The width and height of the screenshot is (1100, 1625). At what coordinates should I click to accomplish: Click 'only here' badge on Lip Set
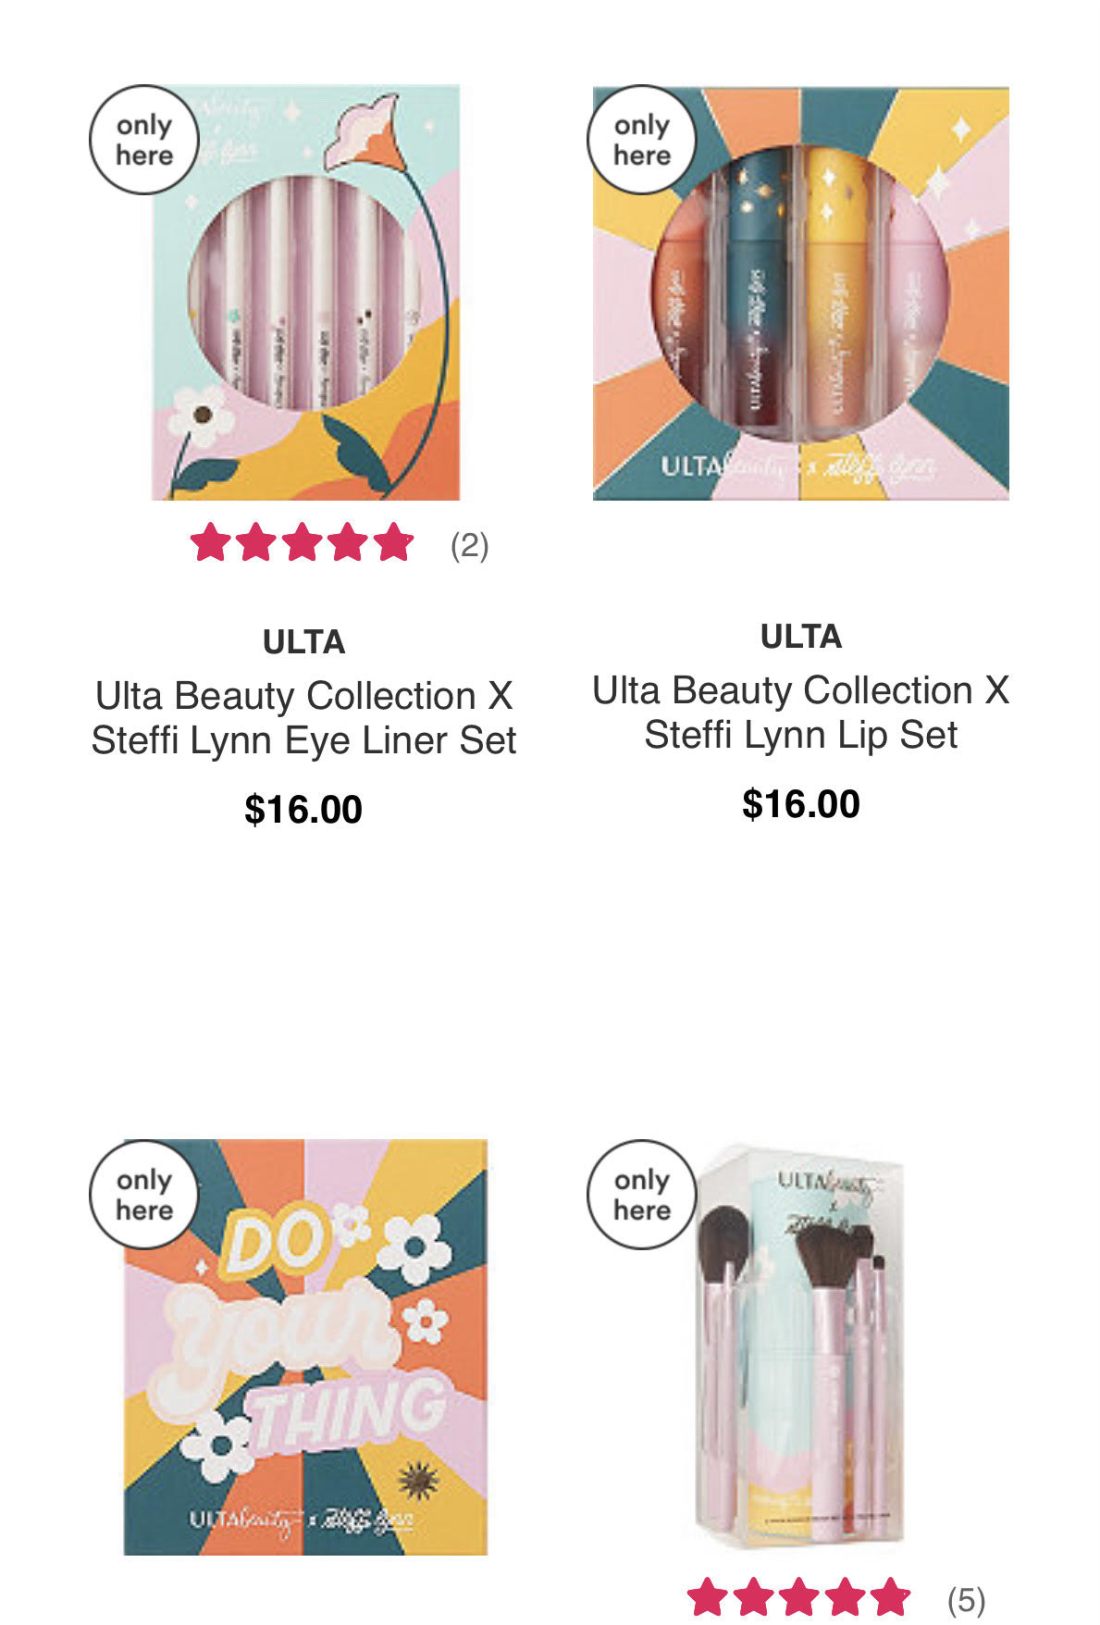[x=641, y=140]
